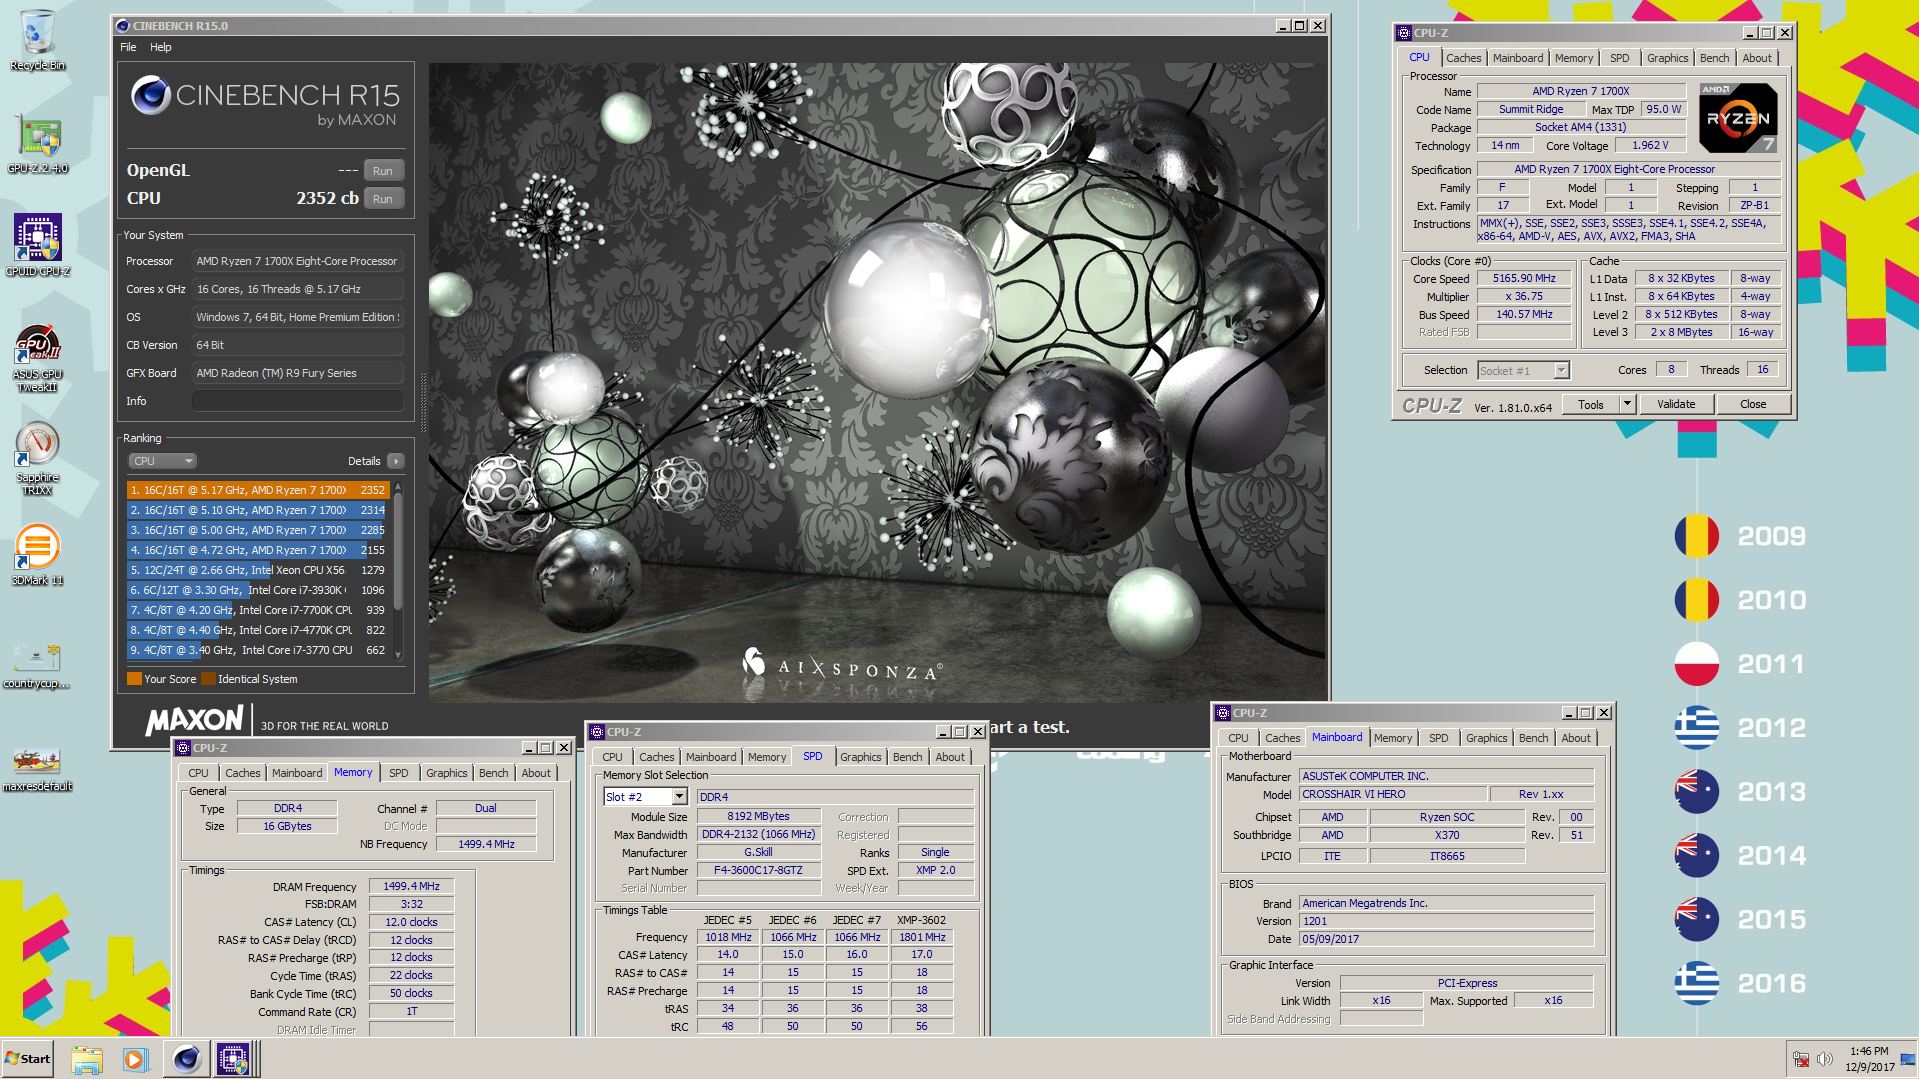
Task: Click the Core Voltage value 1.962 V
Action: [x=1650, y=146]
